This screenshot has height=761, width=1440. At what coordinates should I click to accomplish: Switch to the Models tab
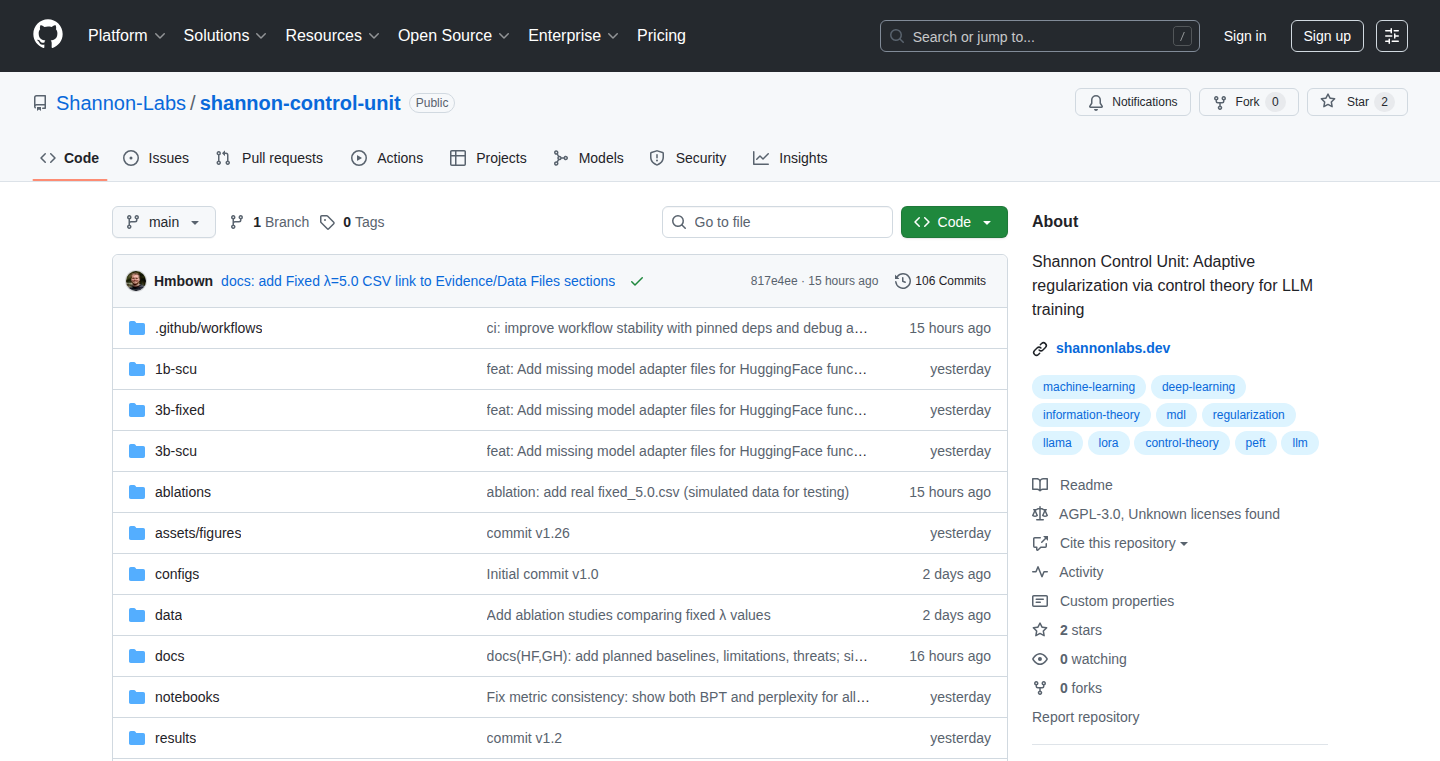588,158
